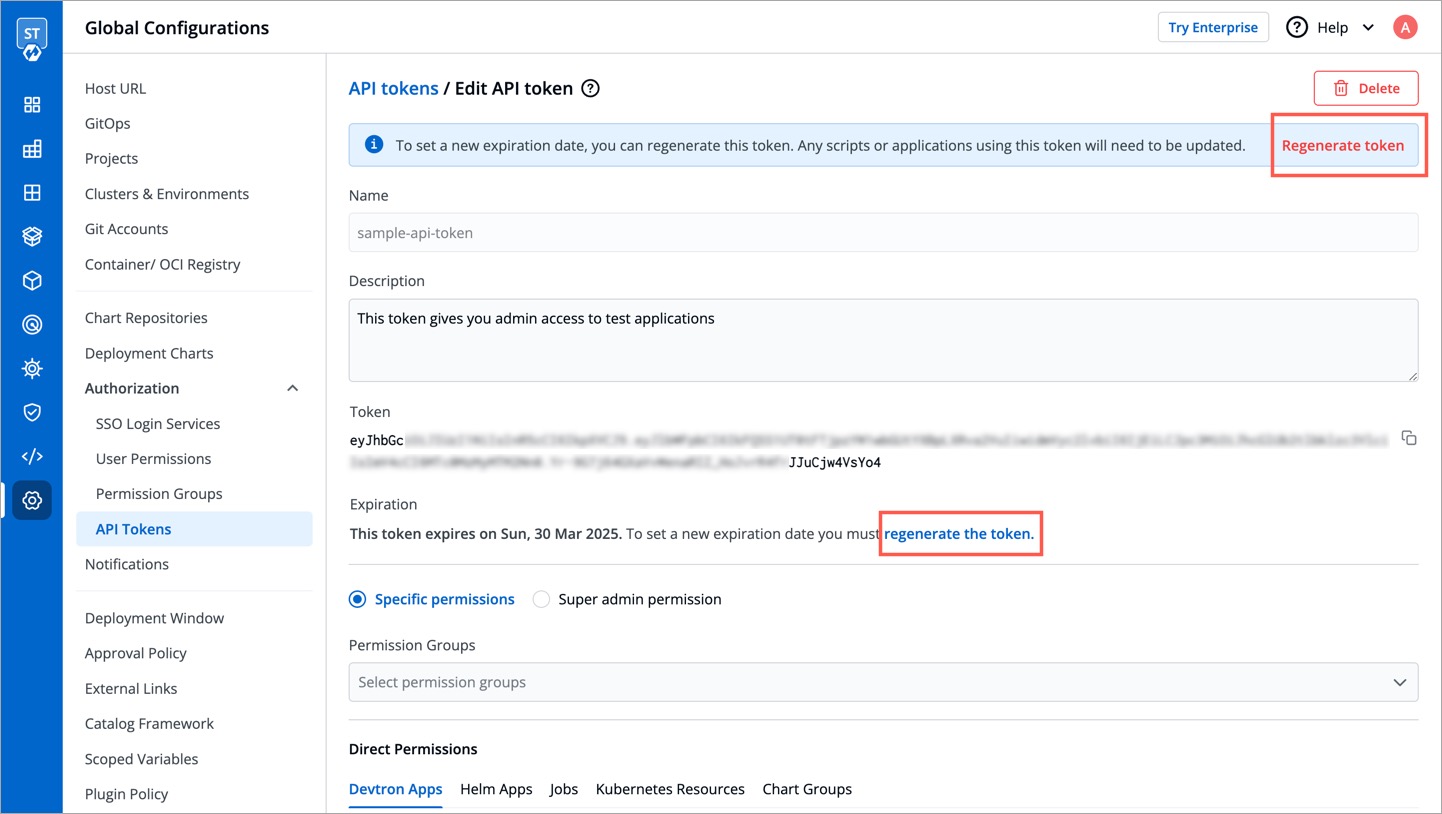The width and height of the screenshot is (1442, 814).
Task: Click the user avatar 'A' icon
Action: click(1405, 28)
